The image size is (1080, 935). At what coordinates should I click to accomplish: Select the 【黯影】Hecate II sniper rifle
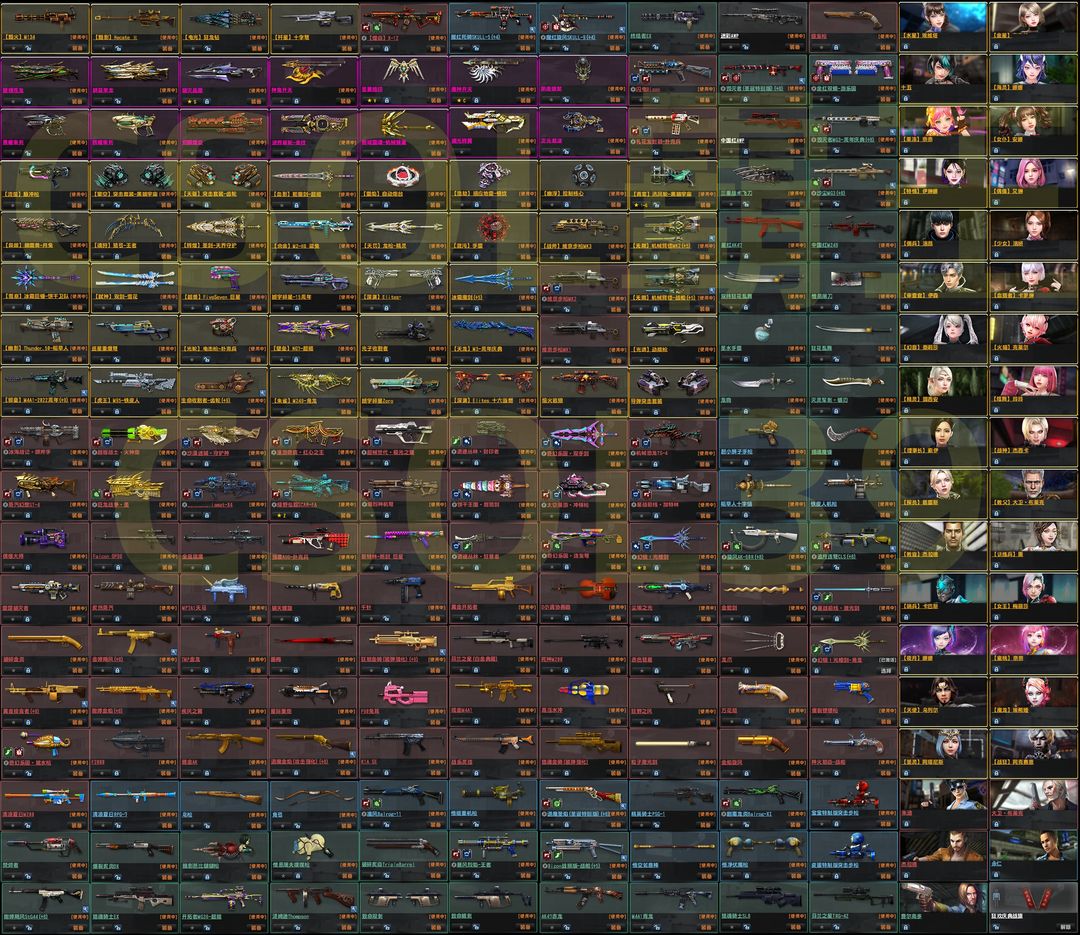pos(134,16)
